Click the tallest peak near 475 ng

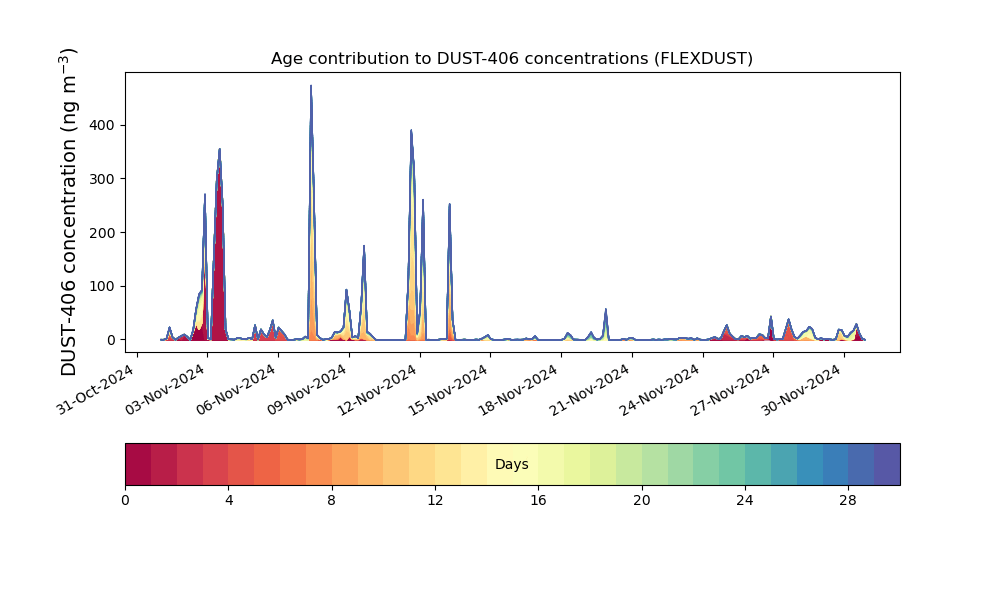(x=311, y=210)
